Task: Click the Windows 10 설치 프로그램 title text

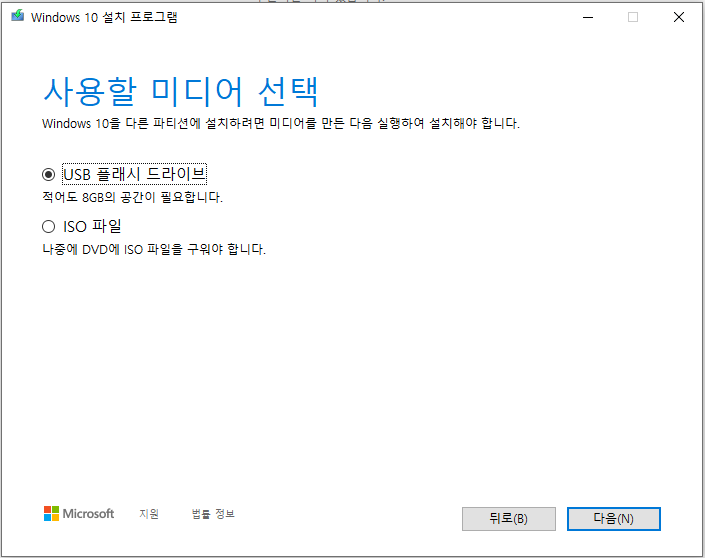Action: pos(104,17)
